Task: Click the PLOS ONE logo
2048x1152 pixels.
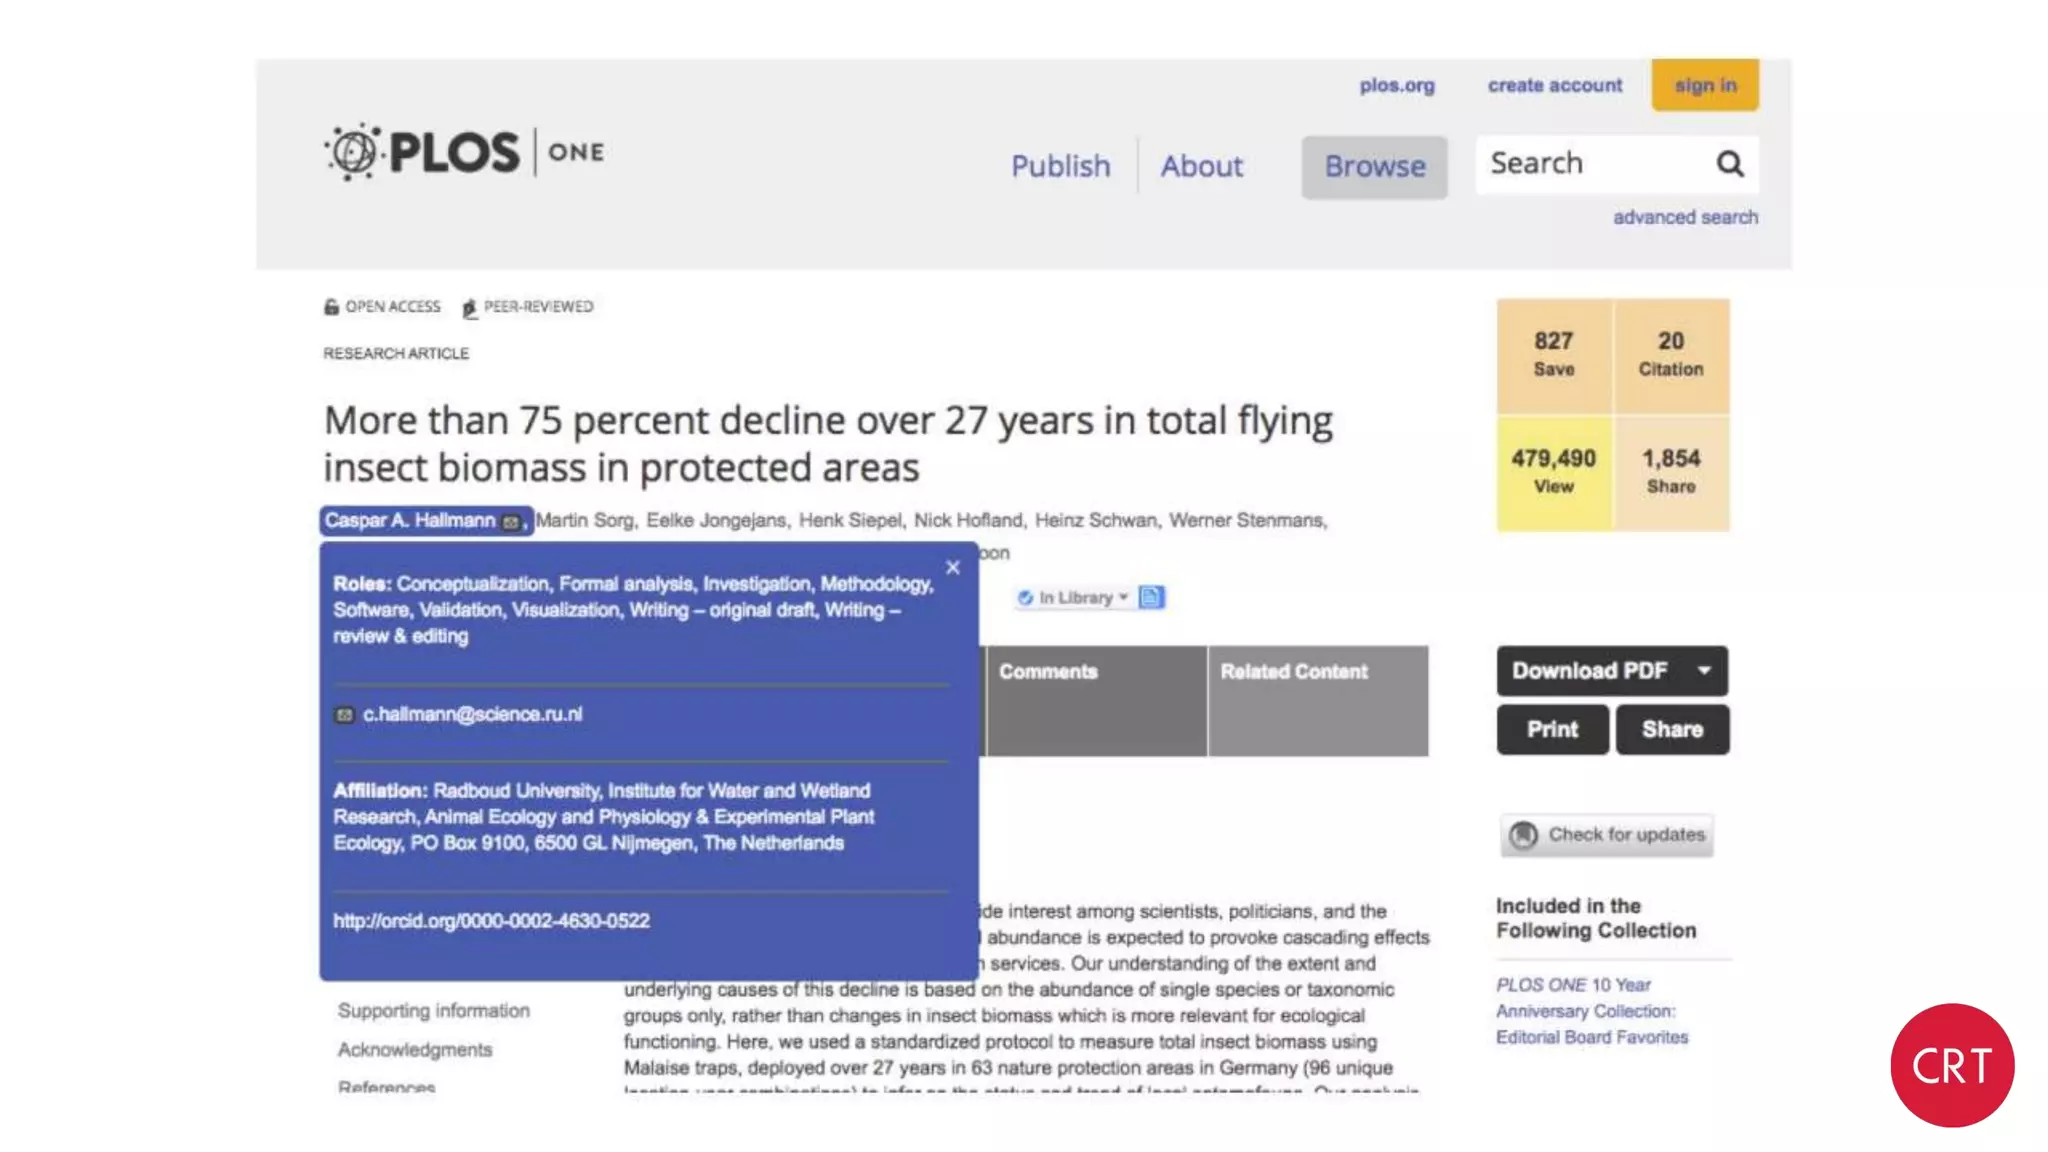Action: click(x=465, y=153)
